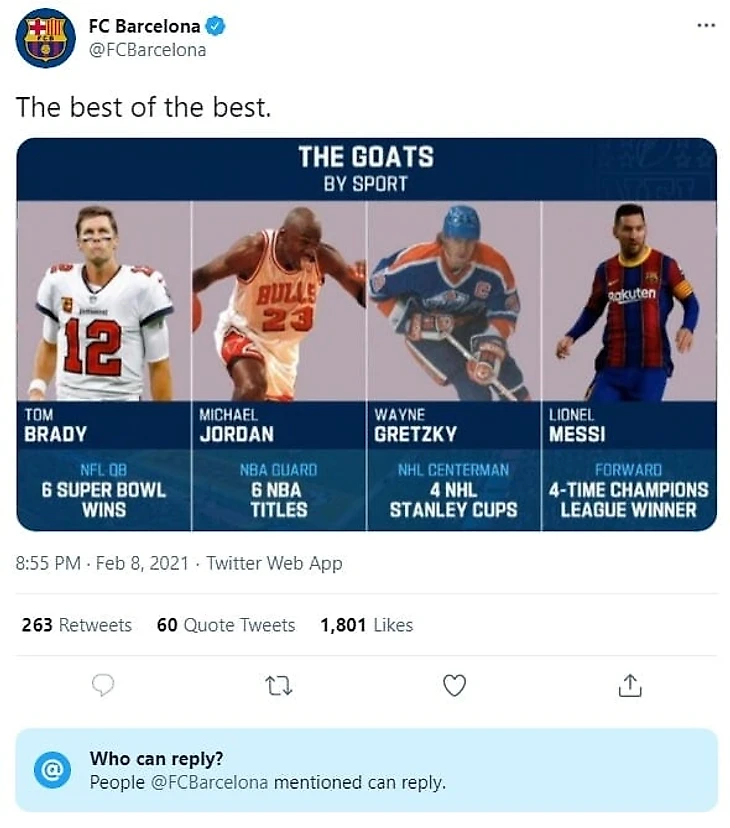View the 60 Quote Tweets list
Image resolution: width=730 pixels, height=828 pixels.
click(x=226, y=625)
